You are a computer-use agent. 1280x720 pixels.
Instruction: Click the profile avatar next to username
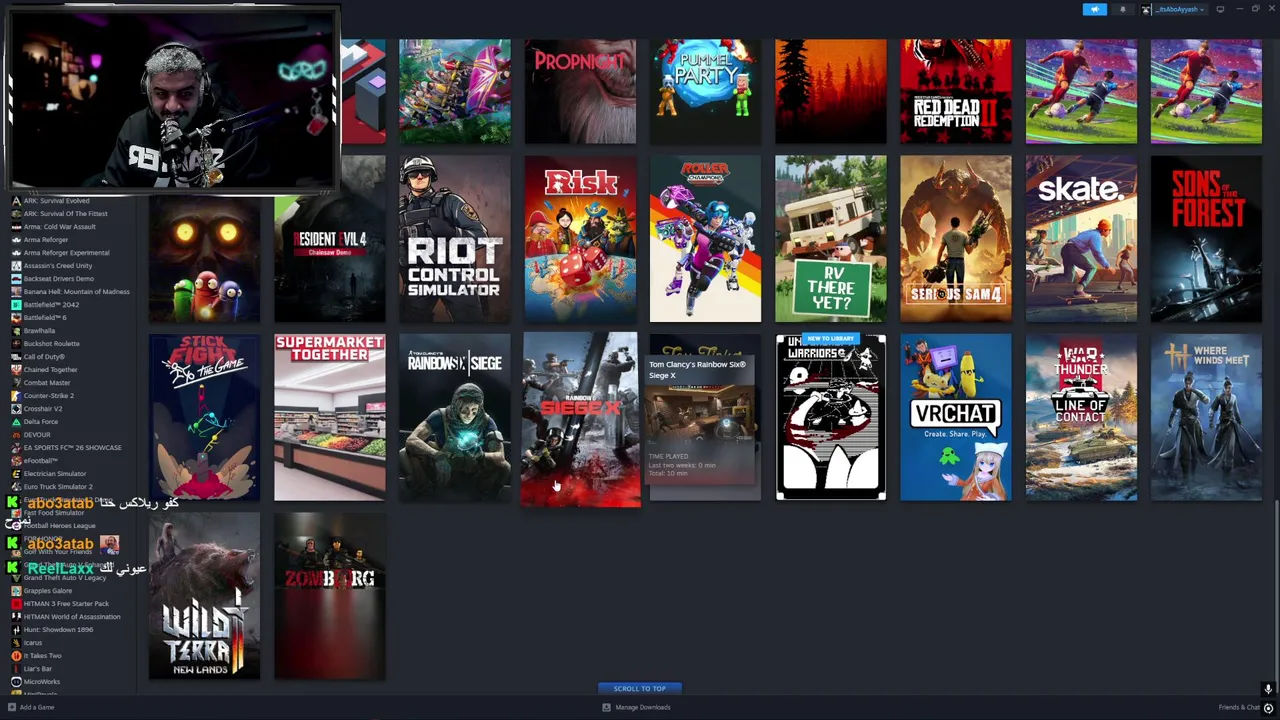click(1146, 9)
